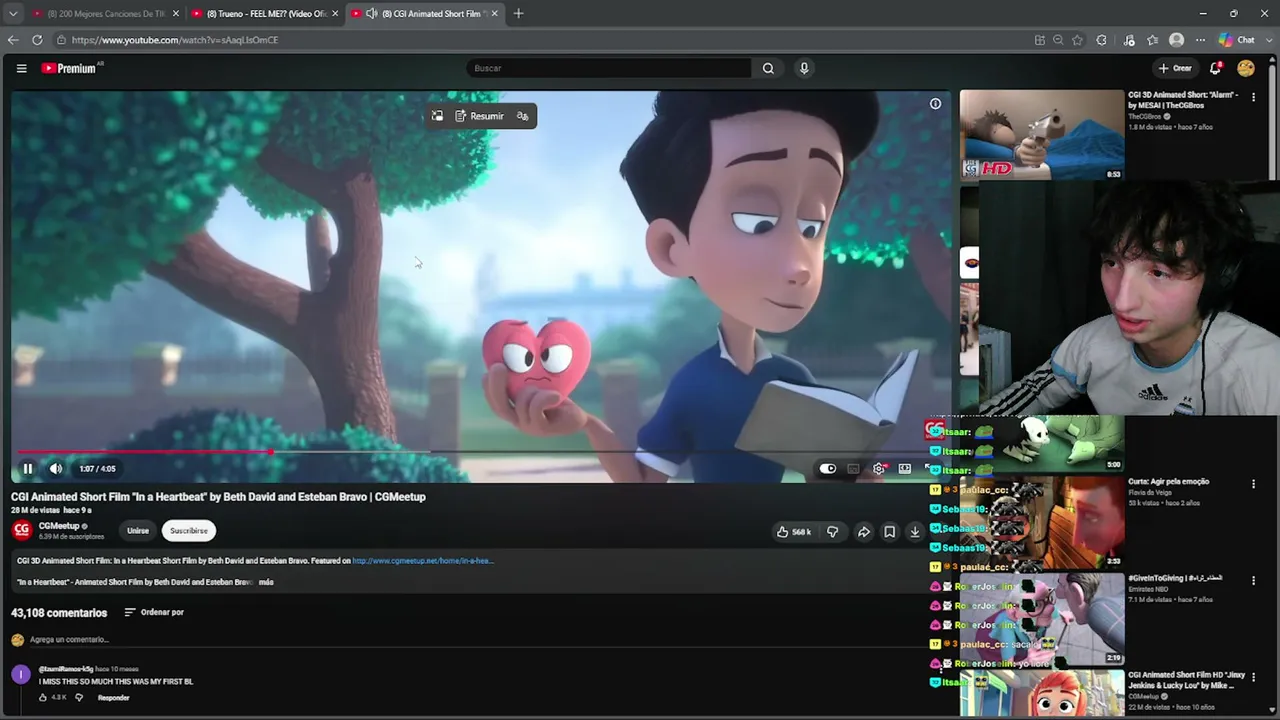The image size is (1280, 720).
Task: Open video player settings gear
Action: pyautogui.click(x=879, y=469)
